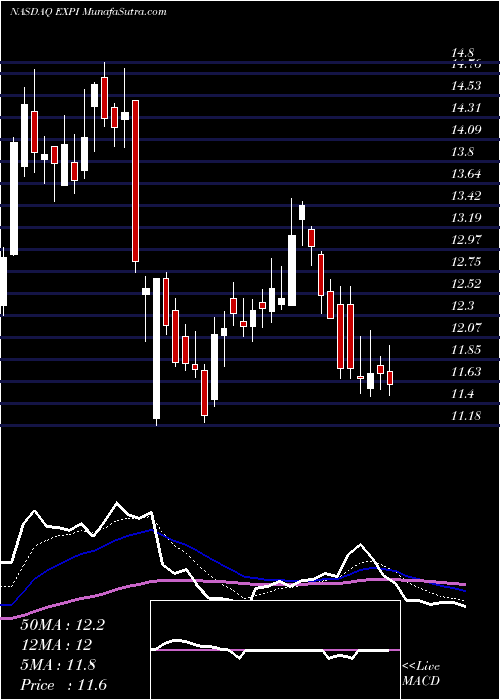Click inside the MACD indicator box

click(x=275, y=650)
